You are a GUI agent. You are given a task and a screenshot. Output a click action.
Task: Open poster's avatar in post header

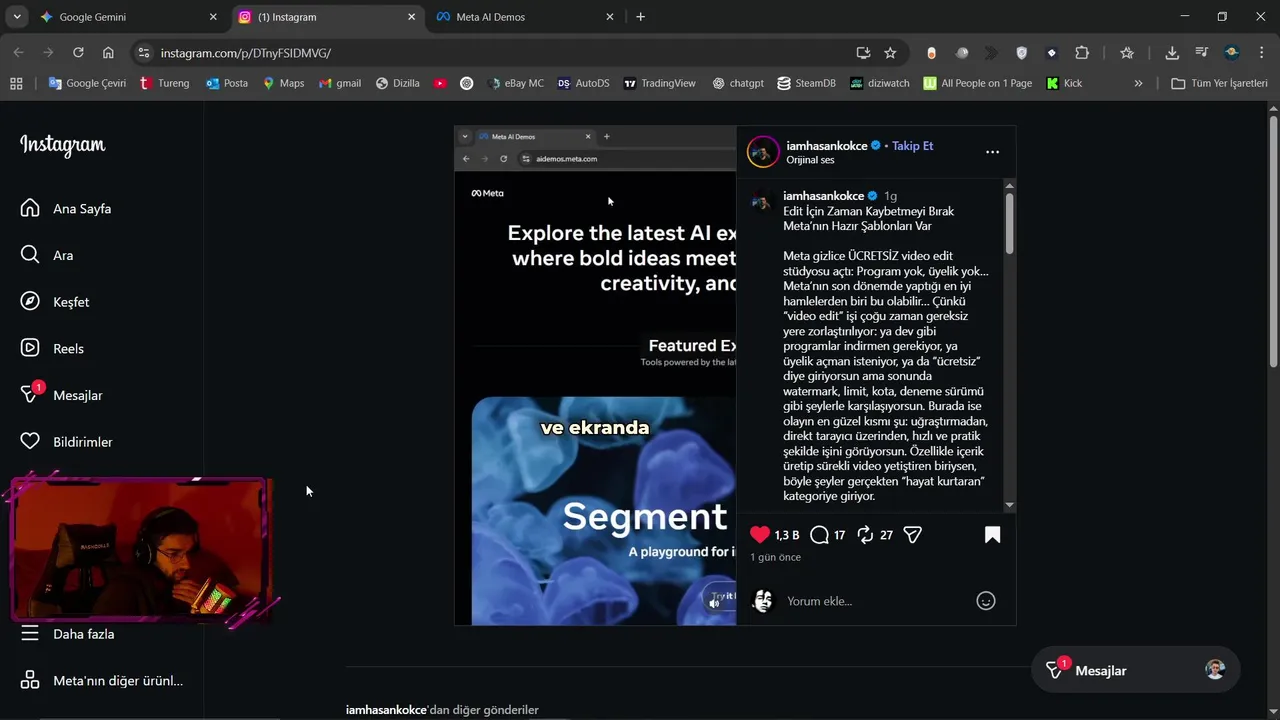point(763,152)
